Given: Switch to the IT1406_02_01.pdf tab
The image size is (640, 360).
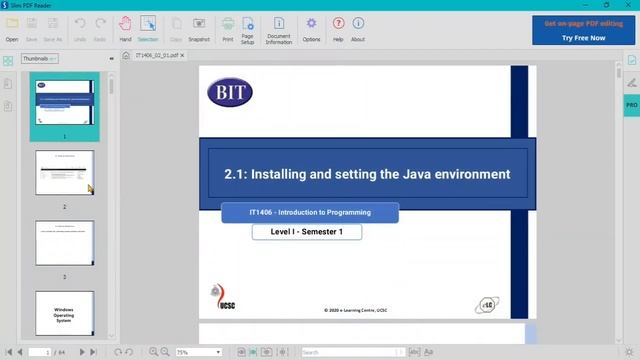Looking at the screenshot, I should point(157,55).
